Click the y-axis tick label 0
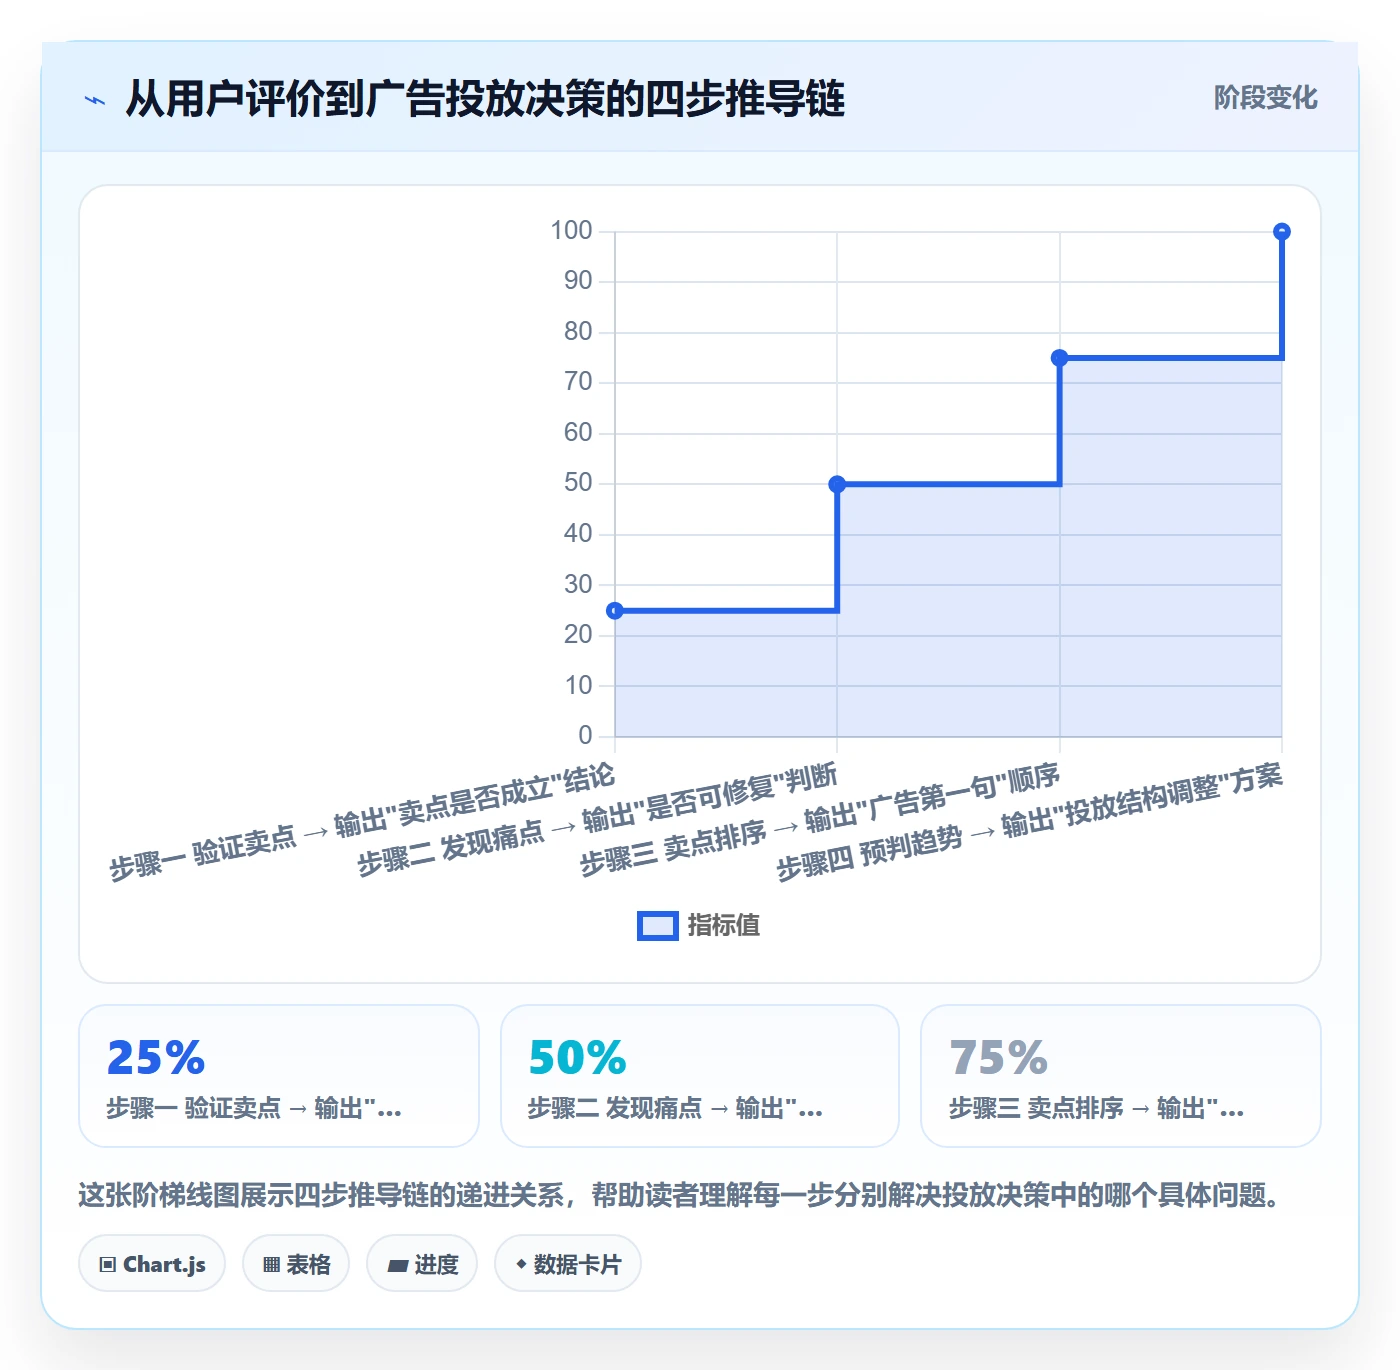The width and height of the screenshot is (1400, 1370). click(585, 736)
